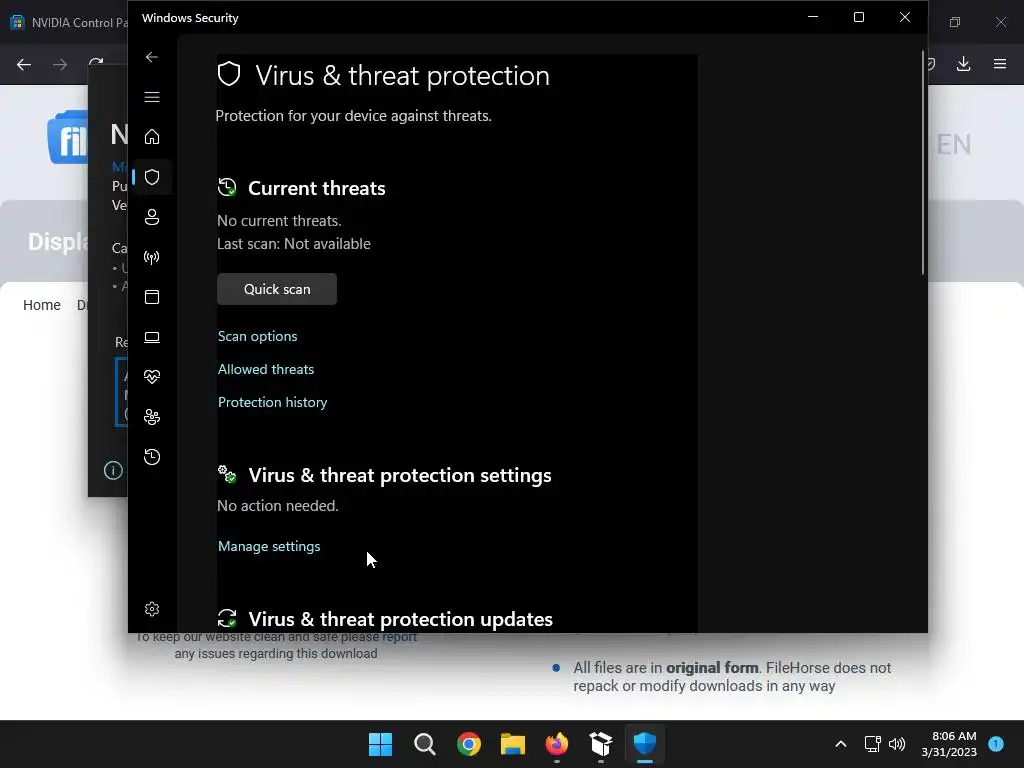This screenshot has height=768, width=1024.
Task: Open App & browser control in sidebar
Action: coord(152,297)
